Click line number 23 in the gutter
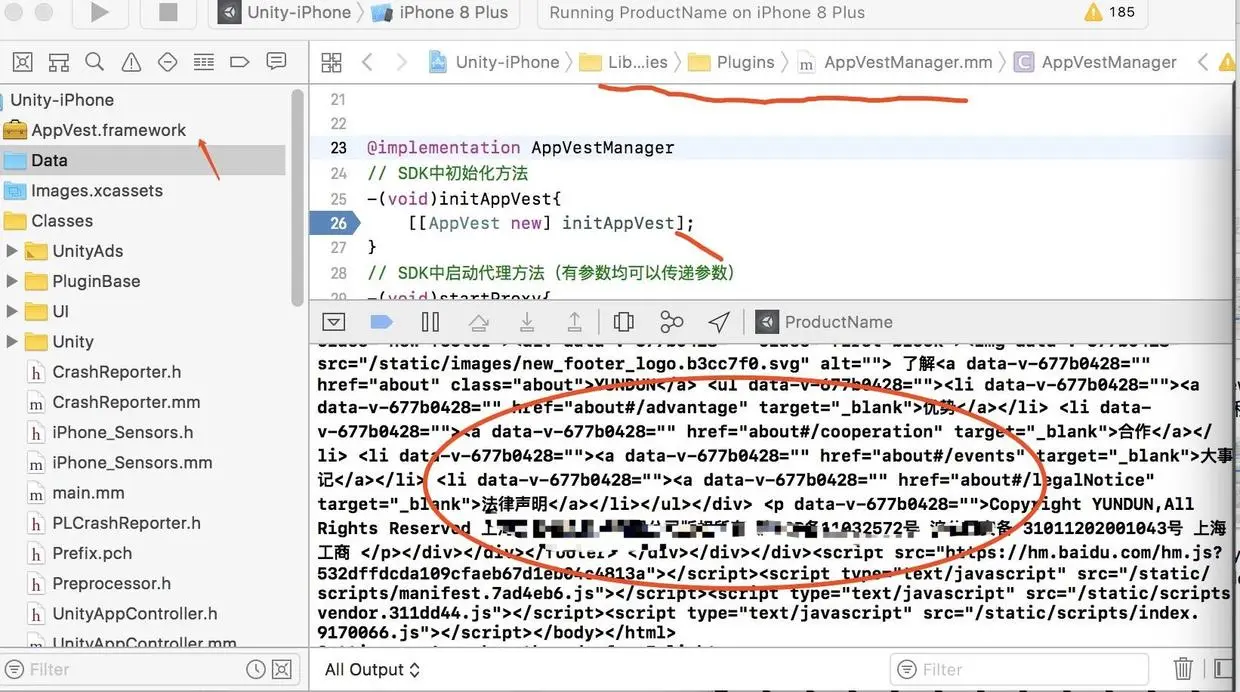The image size is (1240, 692). (338, 148)
